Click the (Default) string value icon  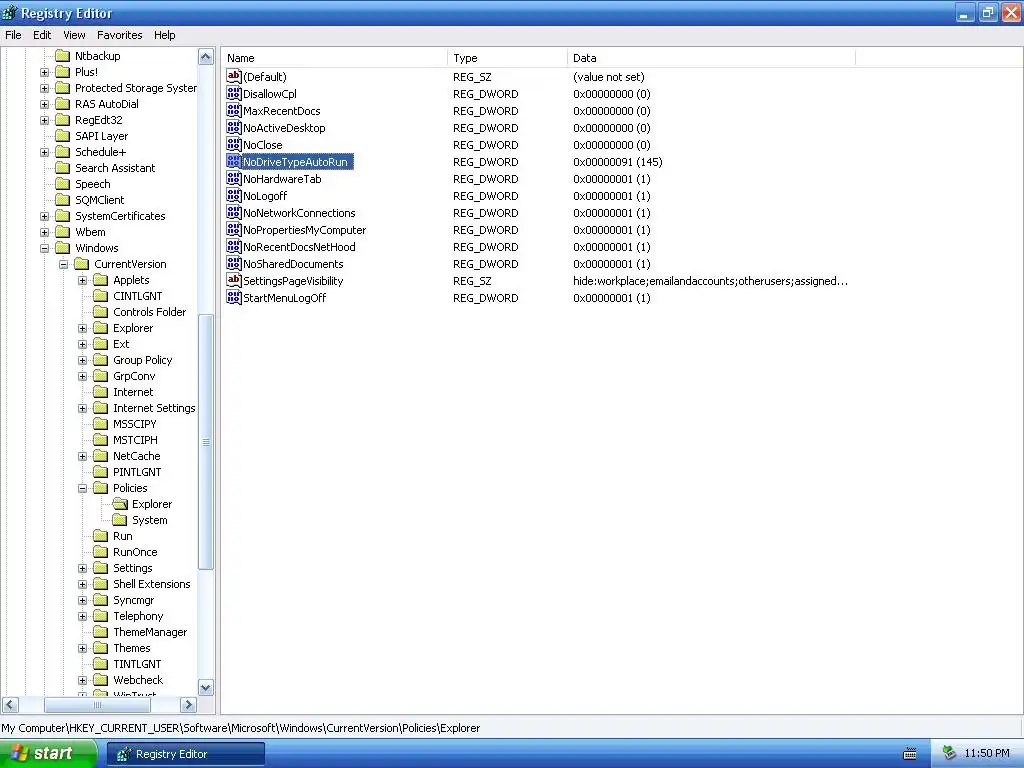point(234,76)
